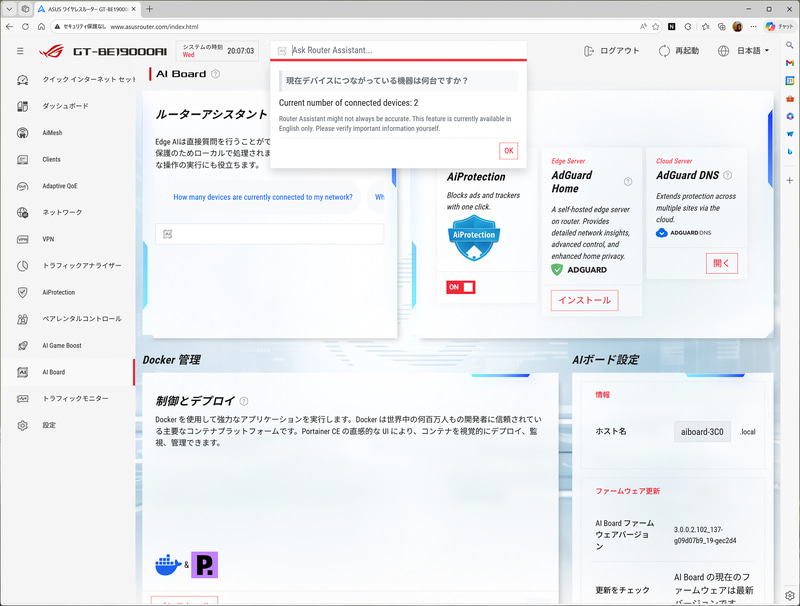The height and width of the screenshot is (606, 800).
Task: Click the browser profile avatar
Action: tap(737, 27)
